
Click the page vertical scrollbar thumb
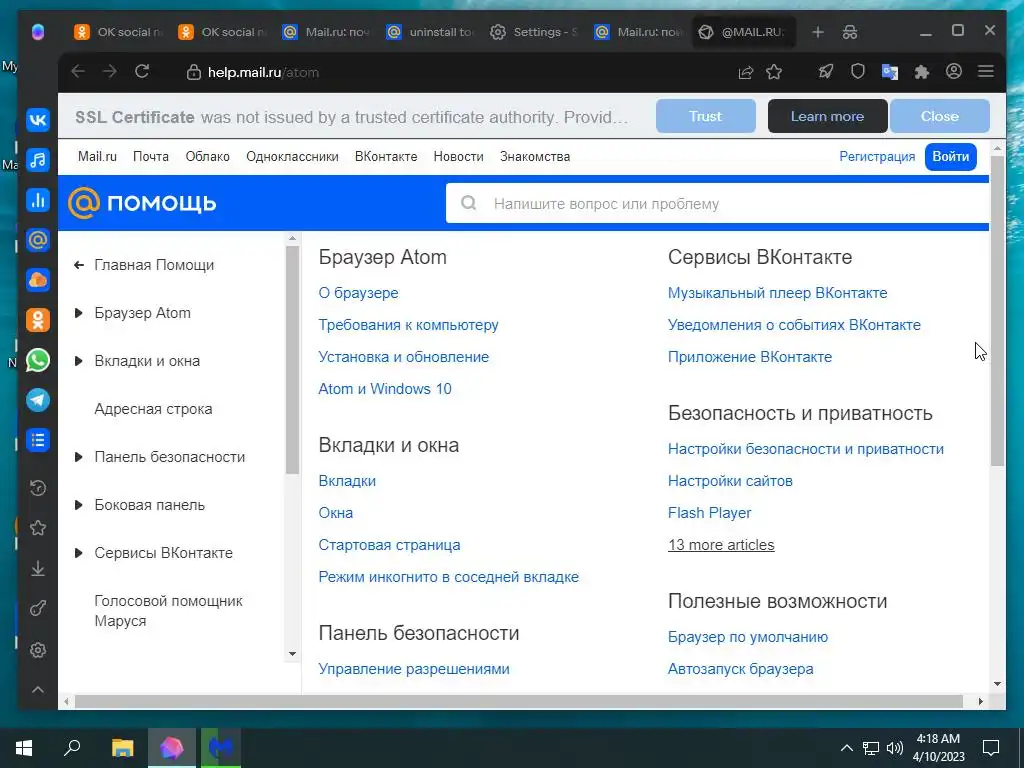pos(997,310)
